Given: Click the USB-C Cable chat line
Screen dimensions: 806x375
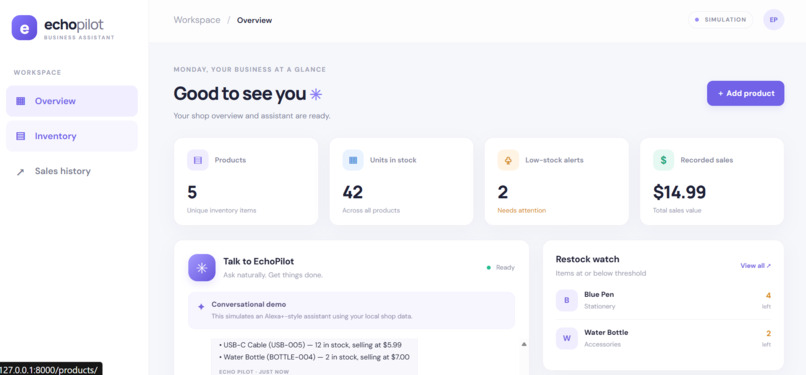Looking at the screenshot, I should pos(310,345).
